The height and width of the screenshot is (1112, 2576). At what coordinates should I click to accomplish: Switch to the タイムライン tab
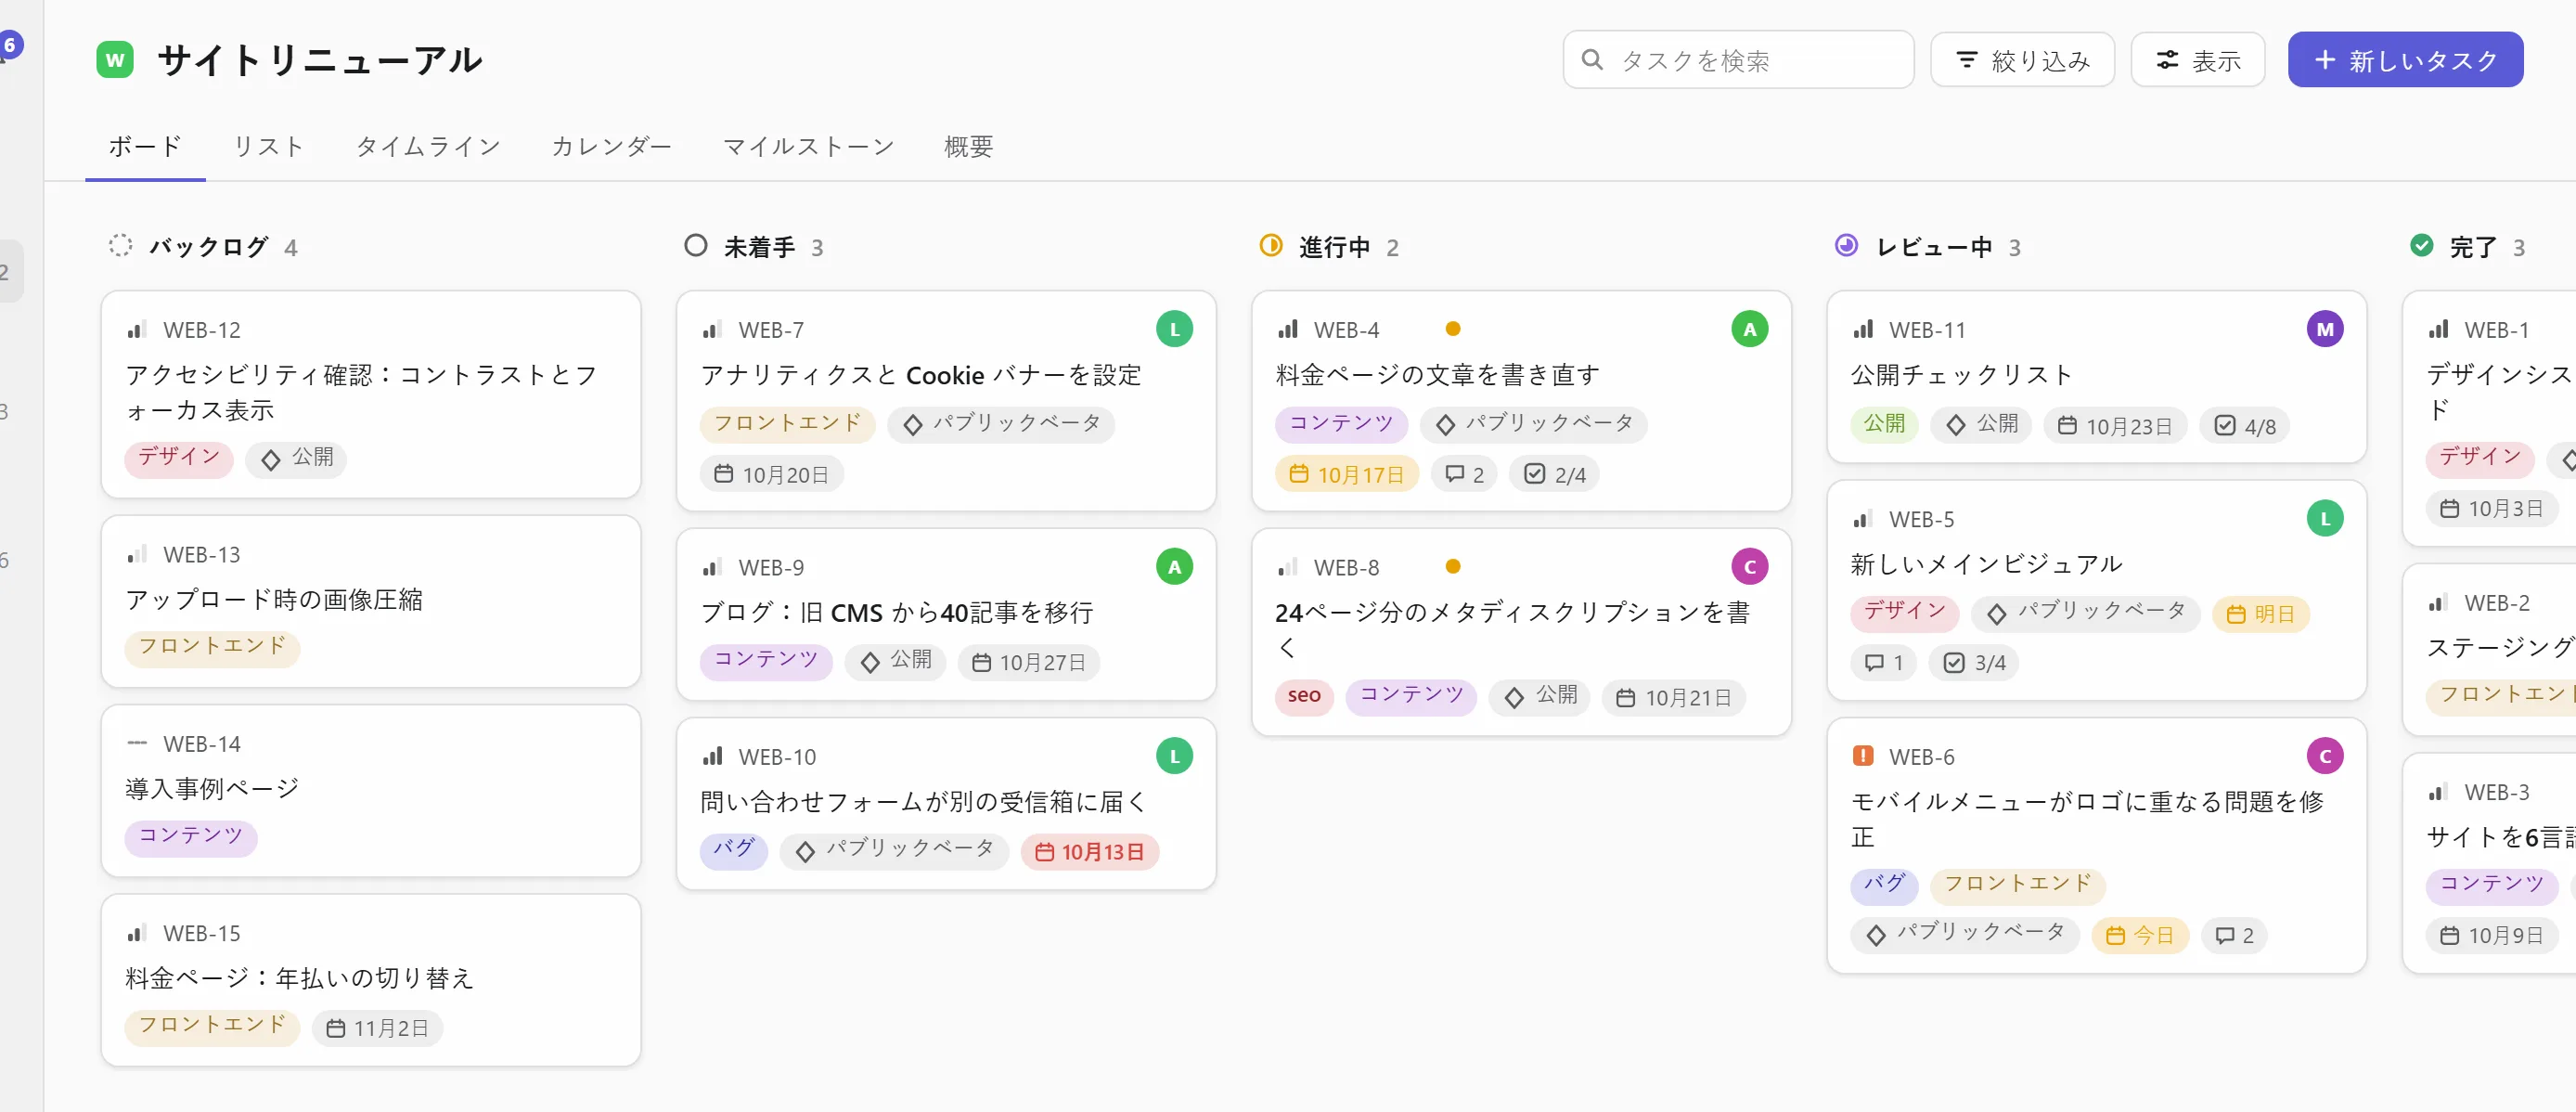click(x=428, y=146)
